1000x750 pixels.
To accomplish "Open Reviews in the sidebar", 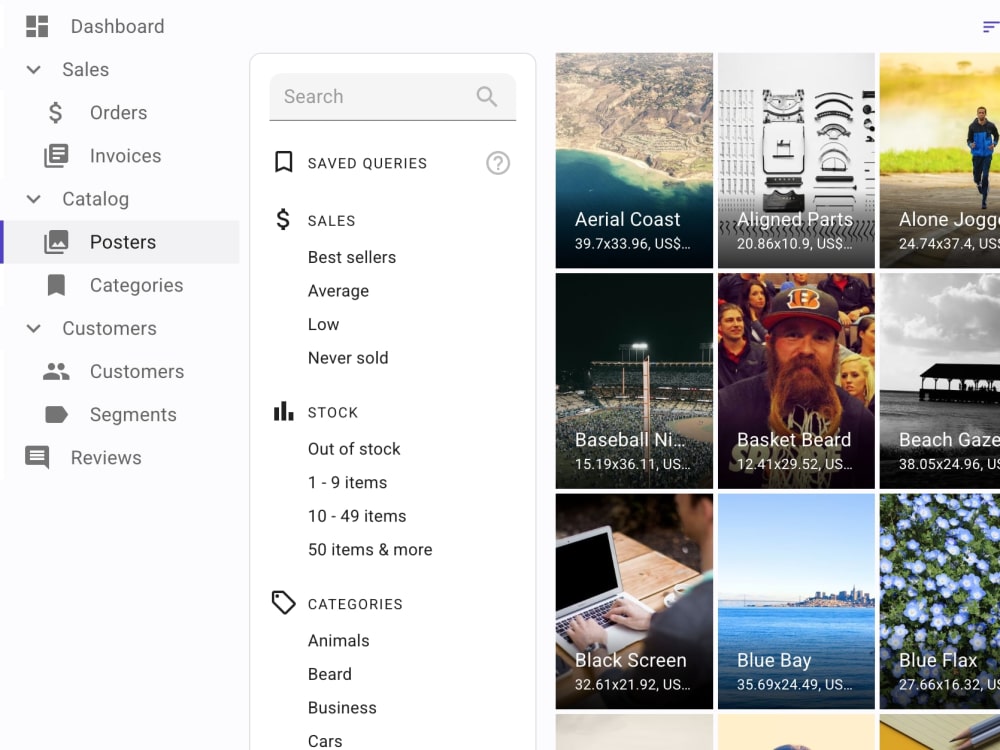I will 121,457.
